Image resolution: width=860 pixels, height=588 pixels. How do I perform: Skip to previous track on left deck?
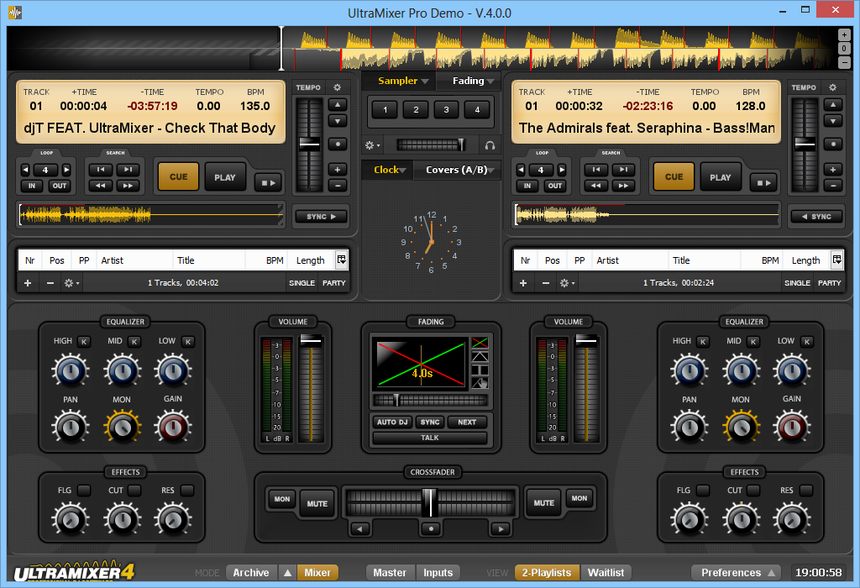[x=101, y=169]
